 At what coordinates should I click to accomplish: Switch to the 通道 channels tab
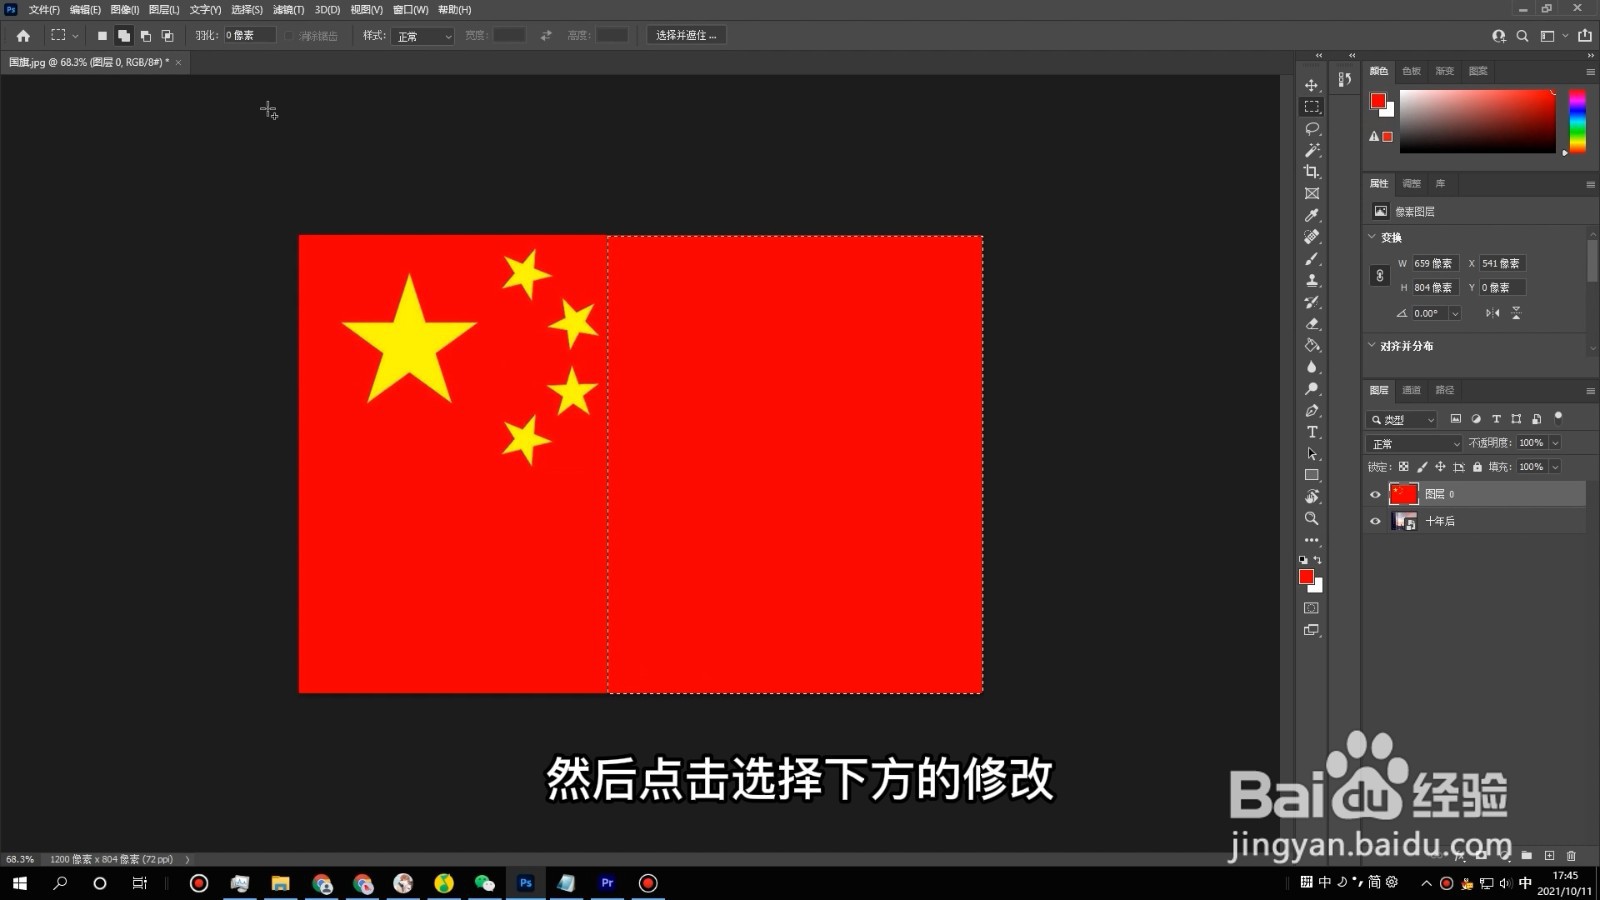[1411, 390]
